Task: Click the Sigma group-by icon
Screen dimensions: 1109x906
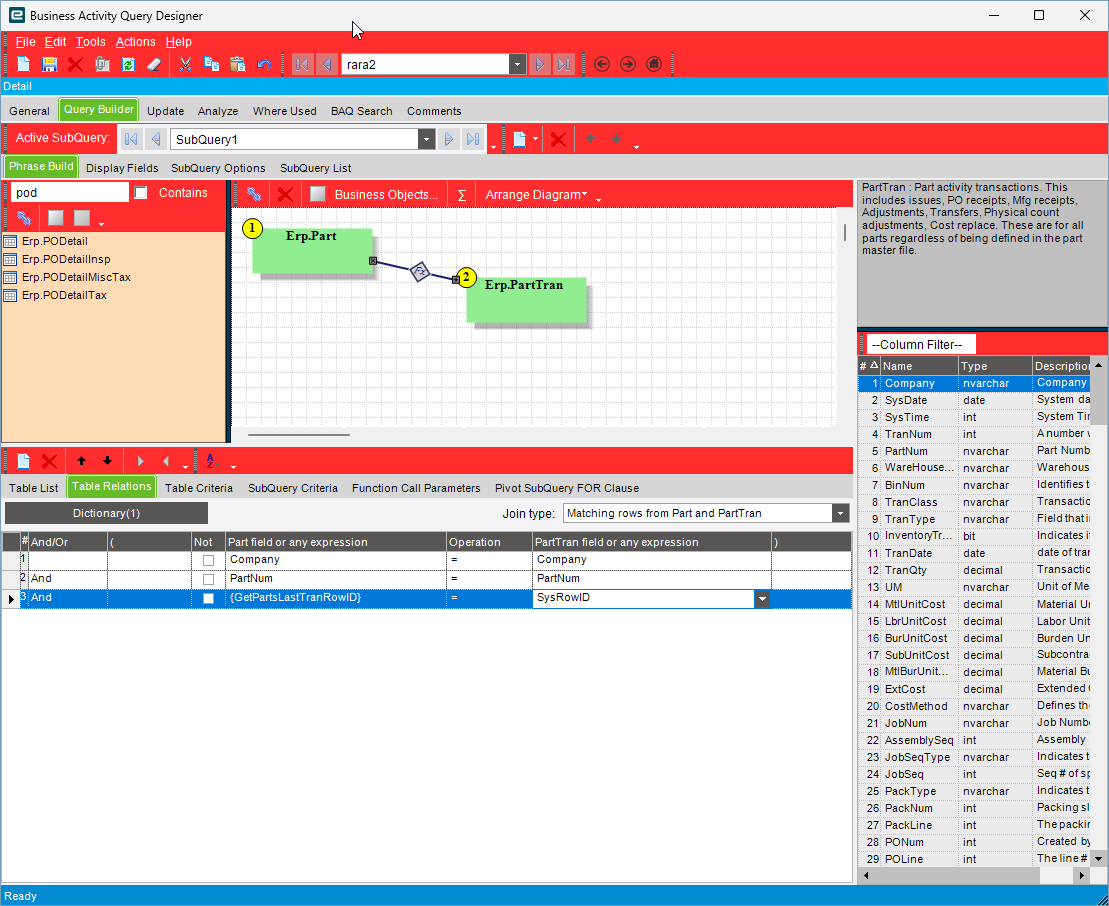Action: (462, 195)
